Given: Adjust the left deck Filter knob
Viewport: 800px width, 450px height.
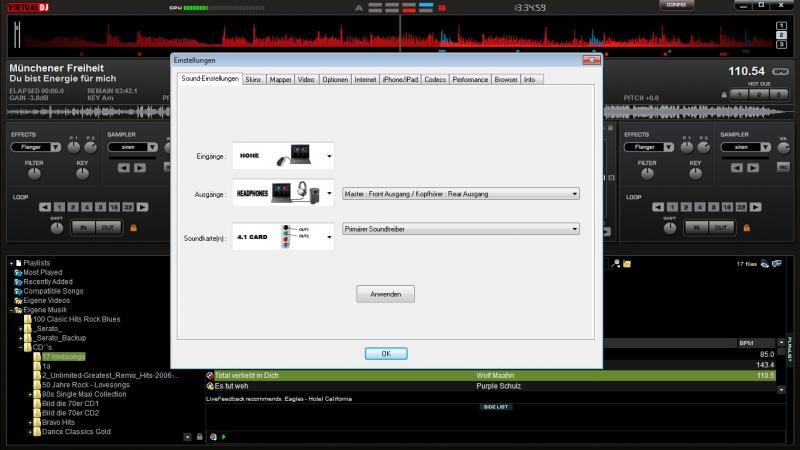Looking at the screenshot, I should [x=34, y=173].
